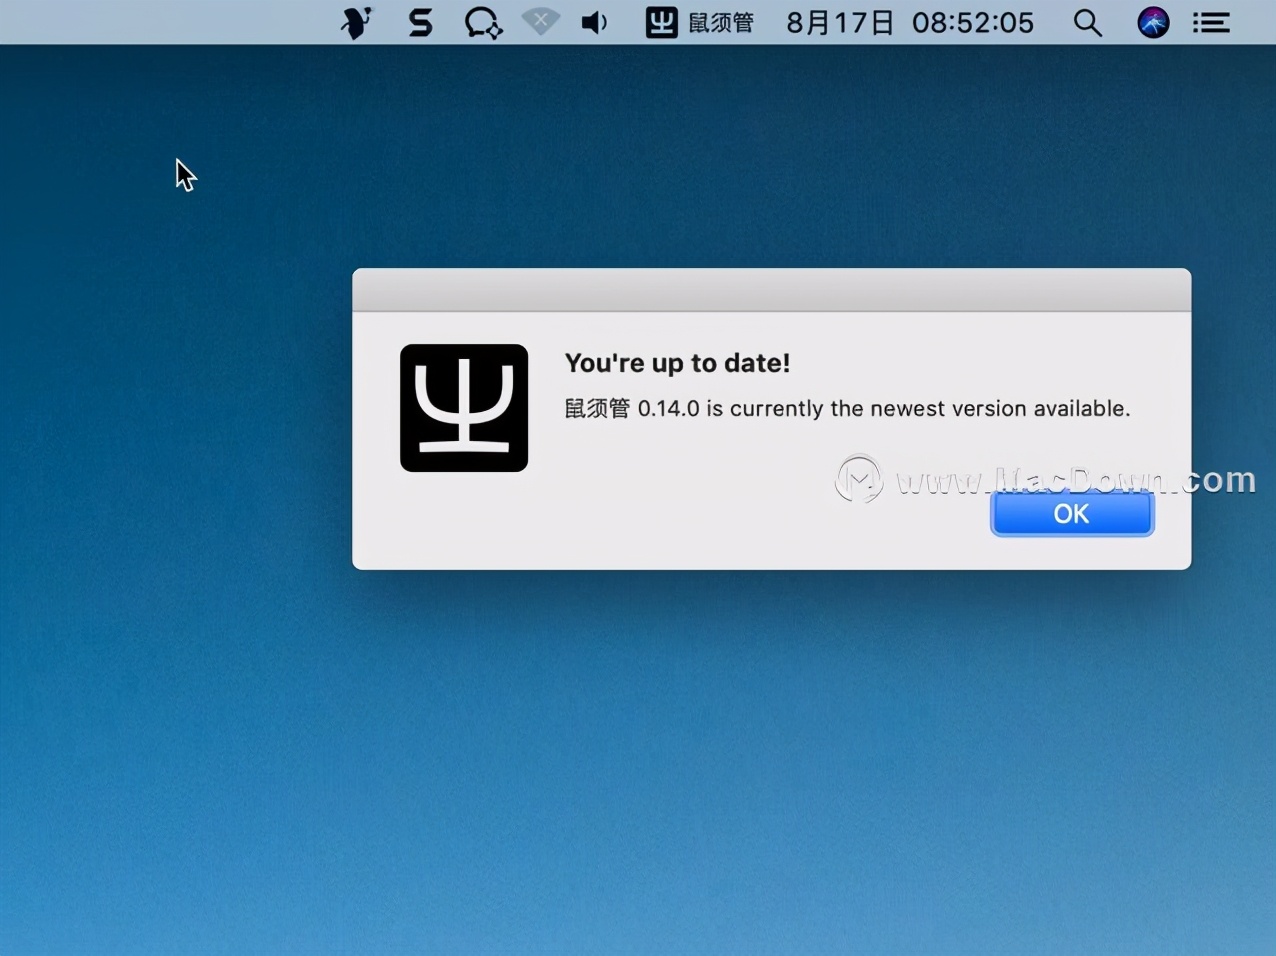This screenshot has height=956, width=1276.
Task: Click the 08:52:05 clock in the menu bar
Action: pyautogui.click(x=972, y=22)
